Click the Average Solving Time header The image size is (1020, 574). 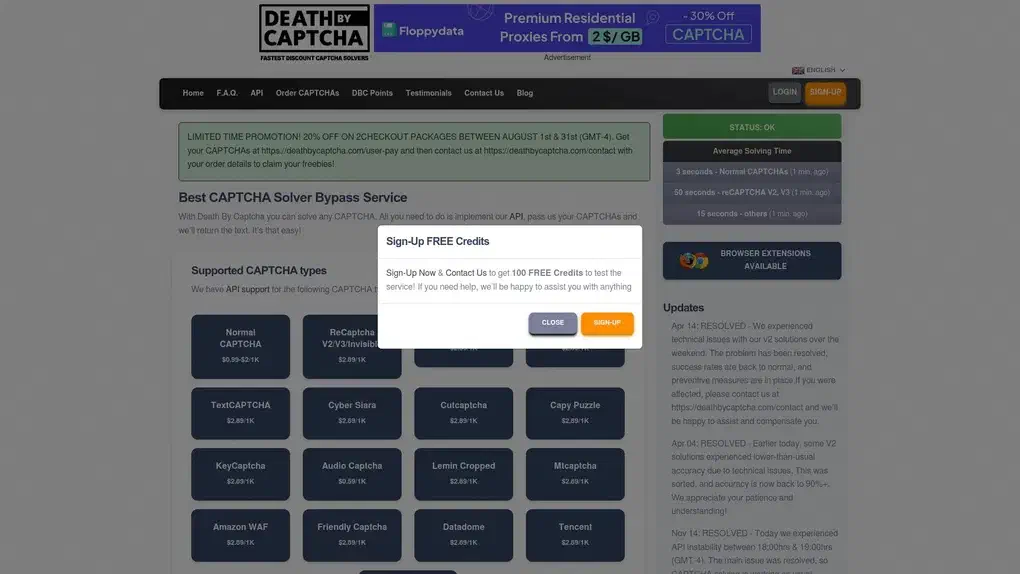752,151
